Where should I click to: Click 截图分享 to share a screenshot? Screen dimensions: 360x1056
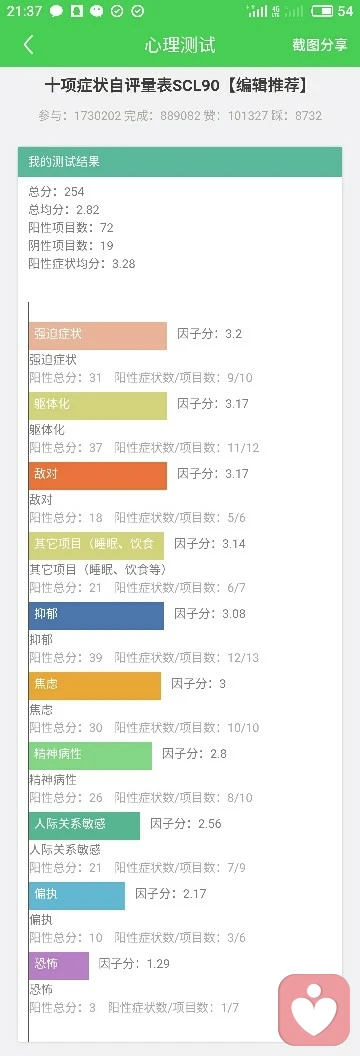(x=320, y=45)
